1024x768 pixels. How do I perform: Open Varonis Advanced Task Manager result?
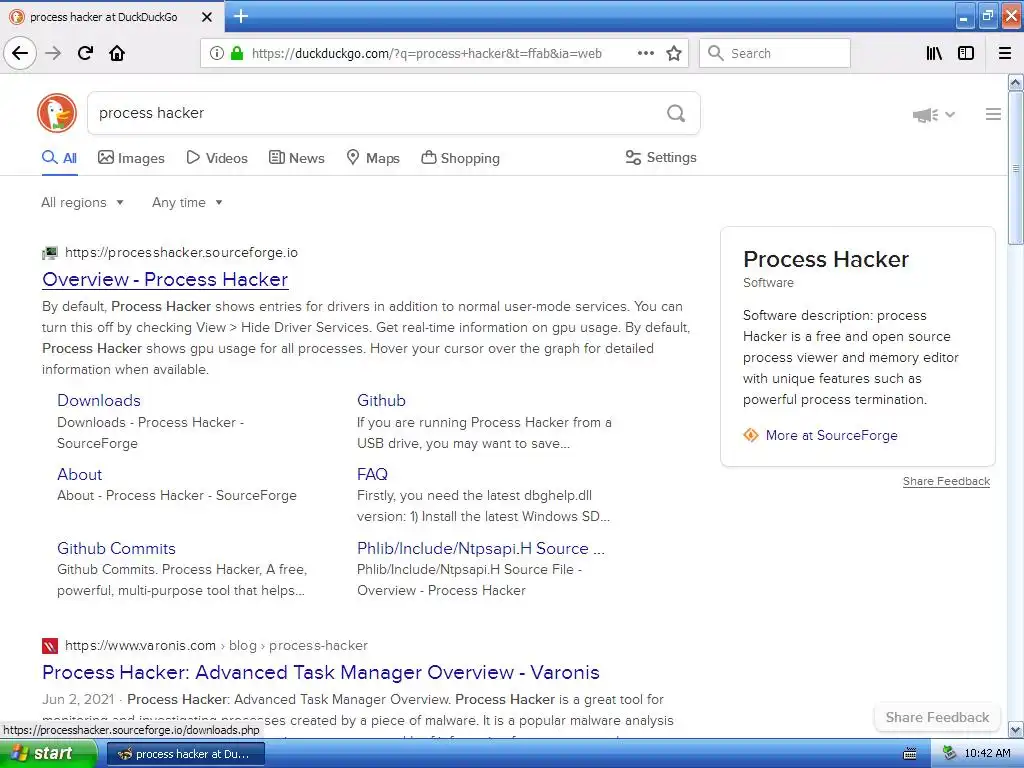click(x=321, y=672)
